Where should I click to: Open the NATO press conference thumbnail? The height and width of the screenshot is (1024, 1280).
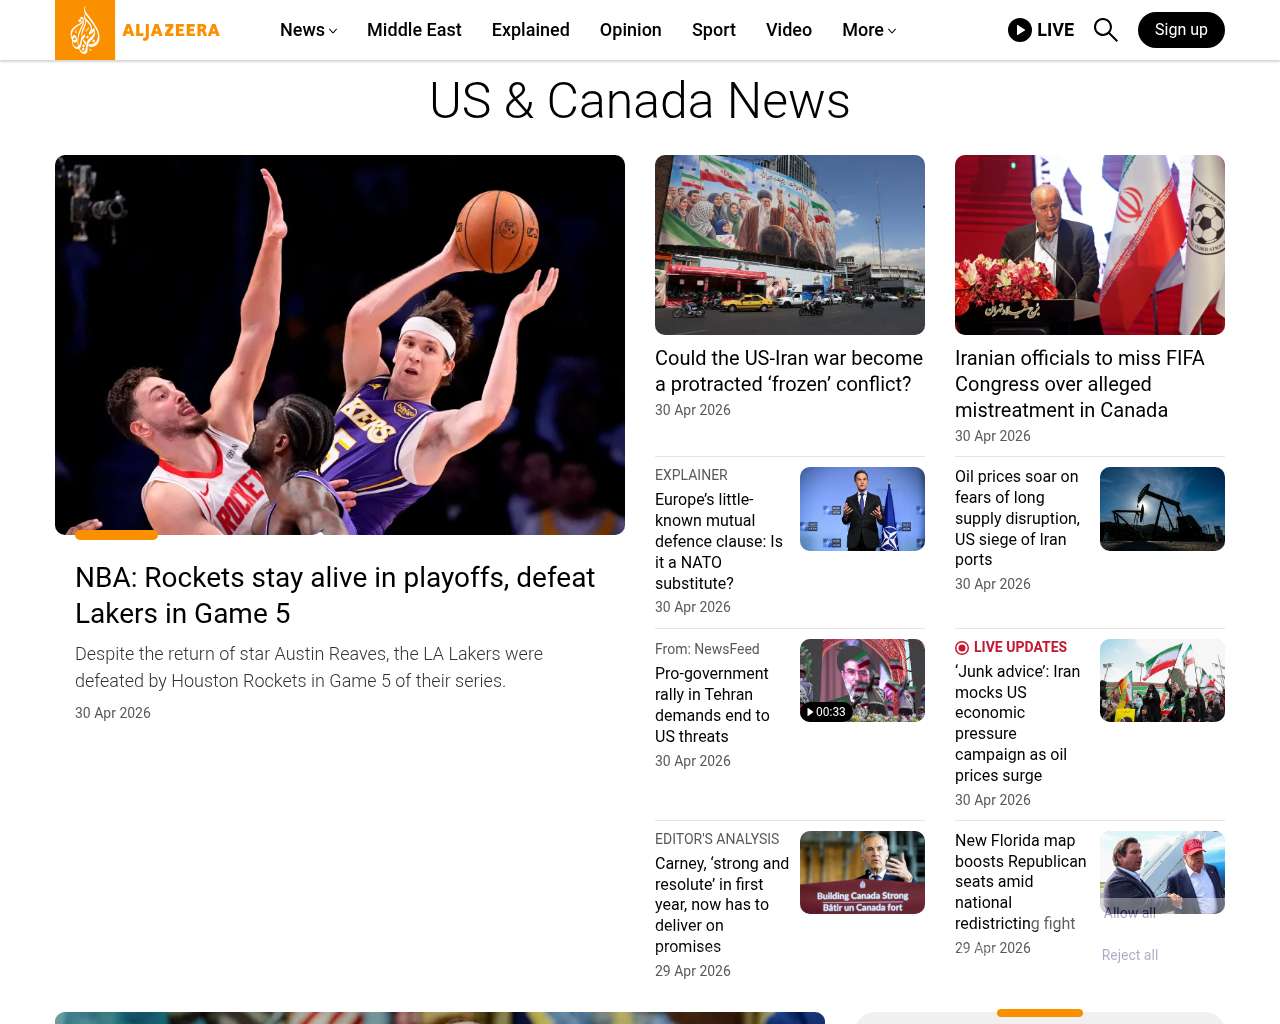point(861,509)
